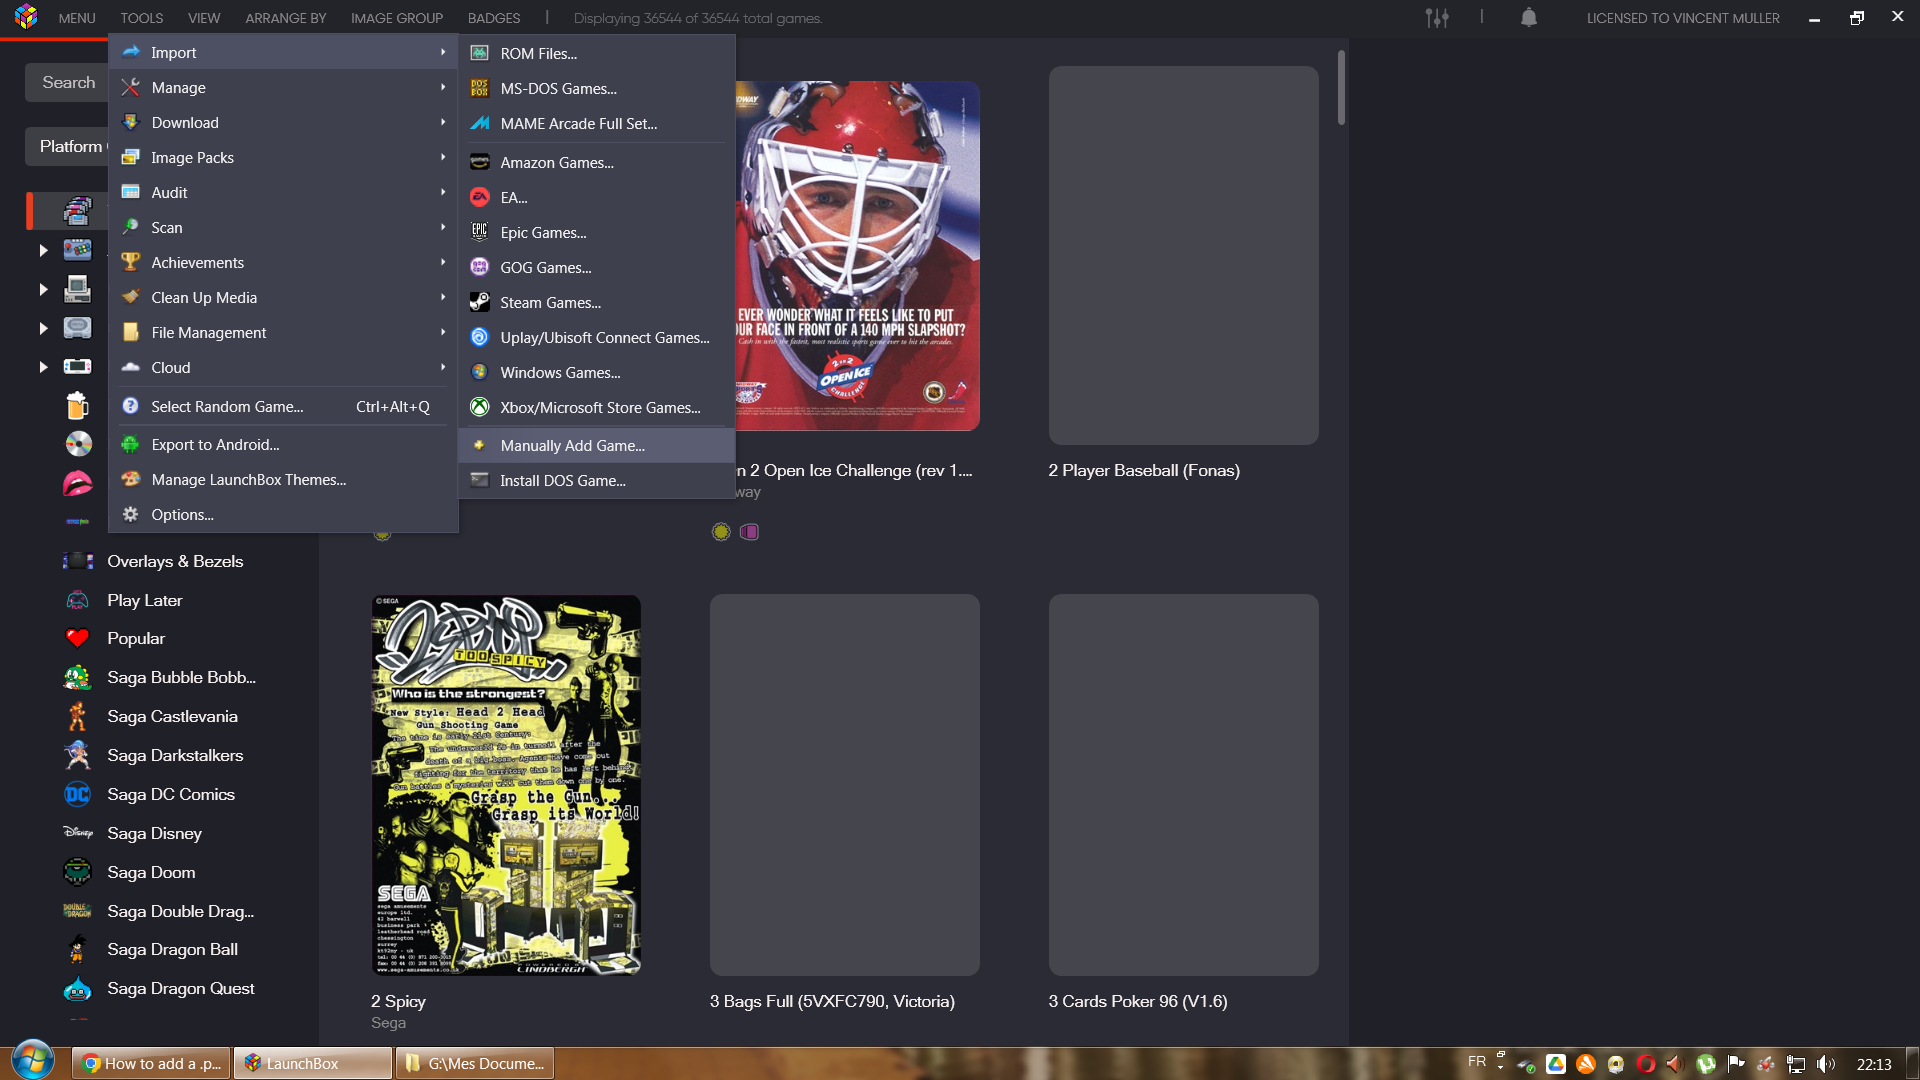
Task: Click the Export to Android icon
Action: (130, 444)
